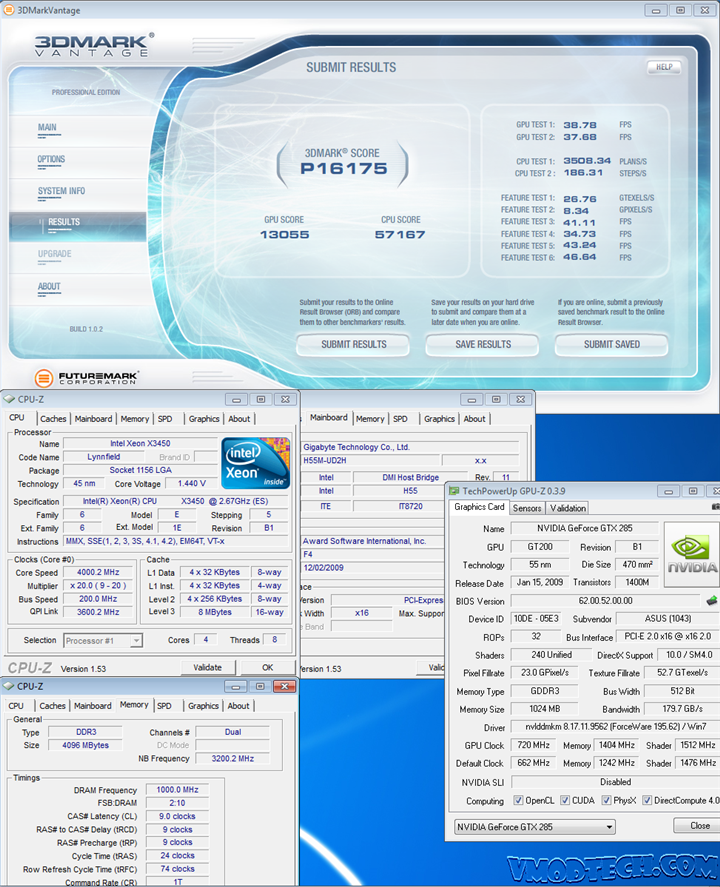Click the CPU score 57167
This screenshot has width=720, height=887.
(400, 234)
